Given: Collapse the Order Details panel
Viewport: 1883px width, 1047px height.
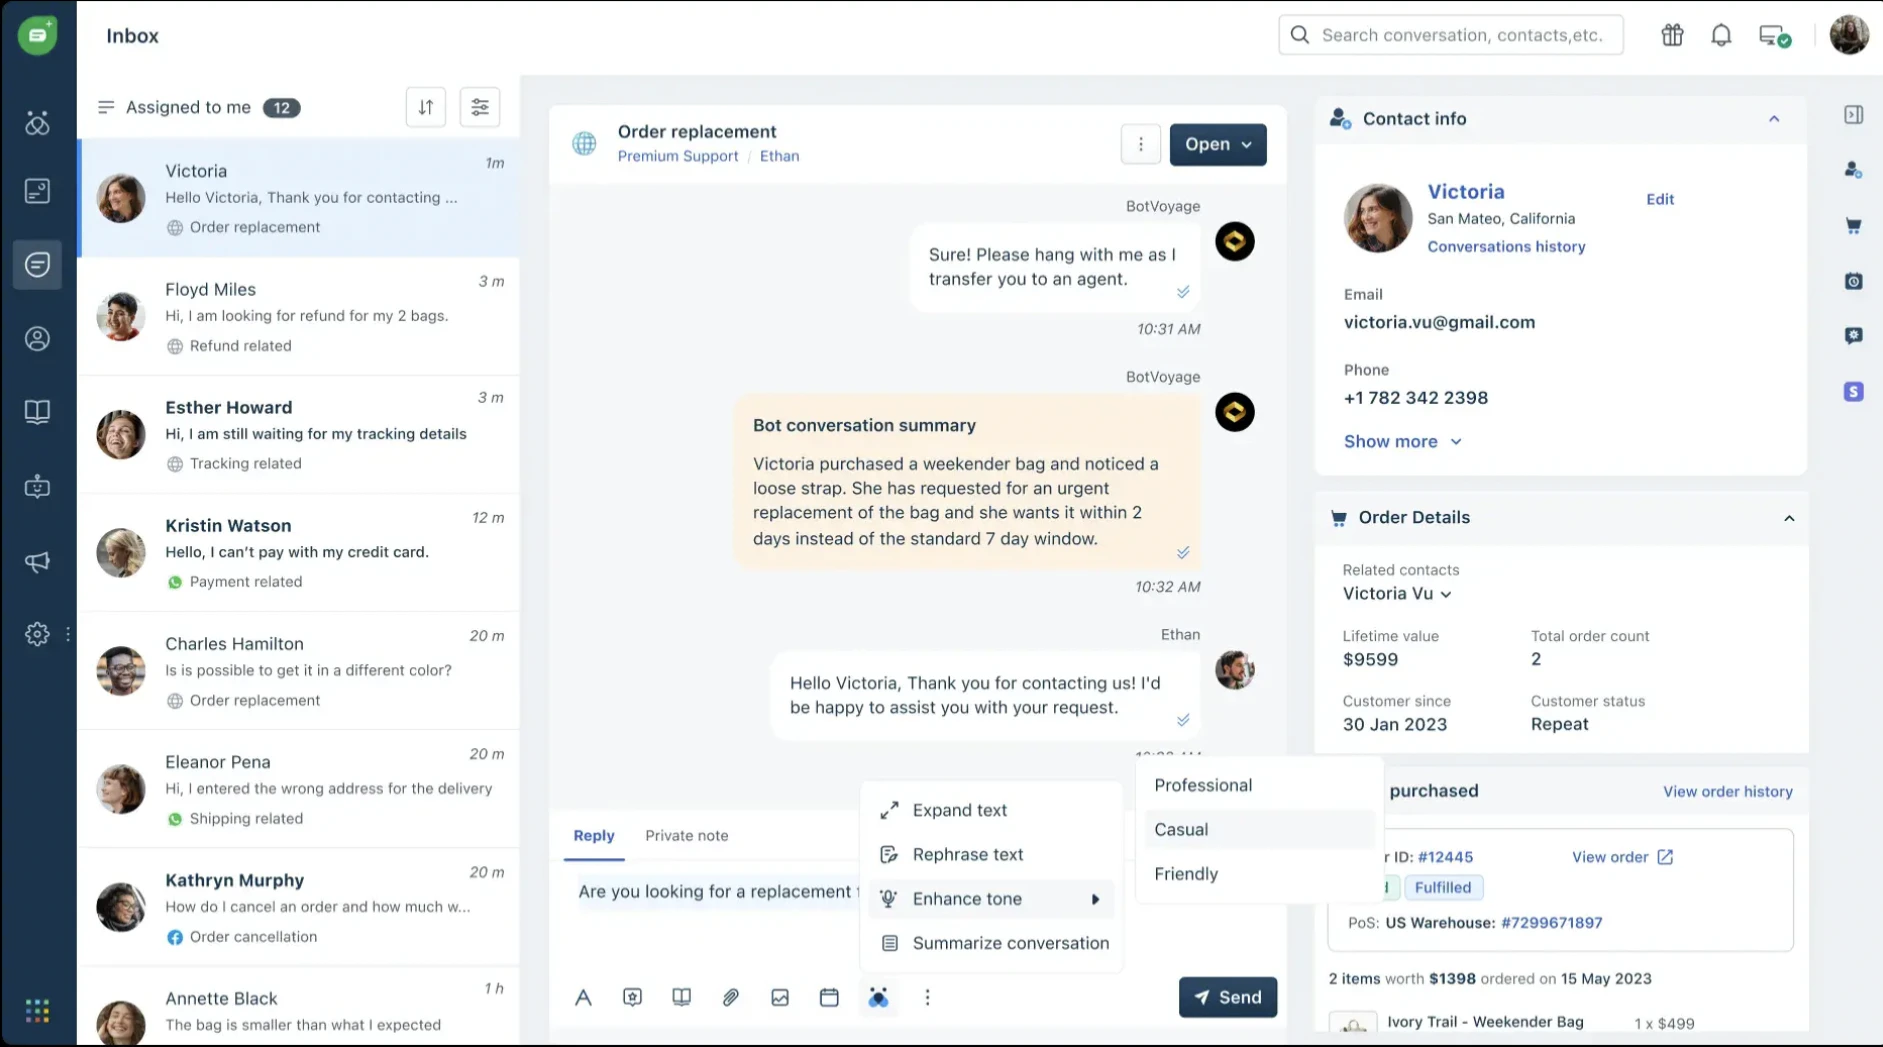Looking at the screenshot, I should 1789,518.
